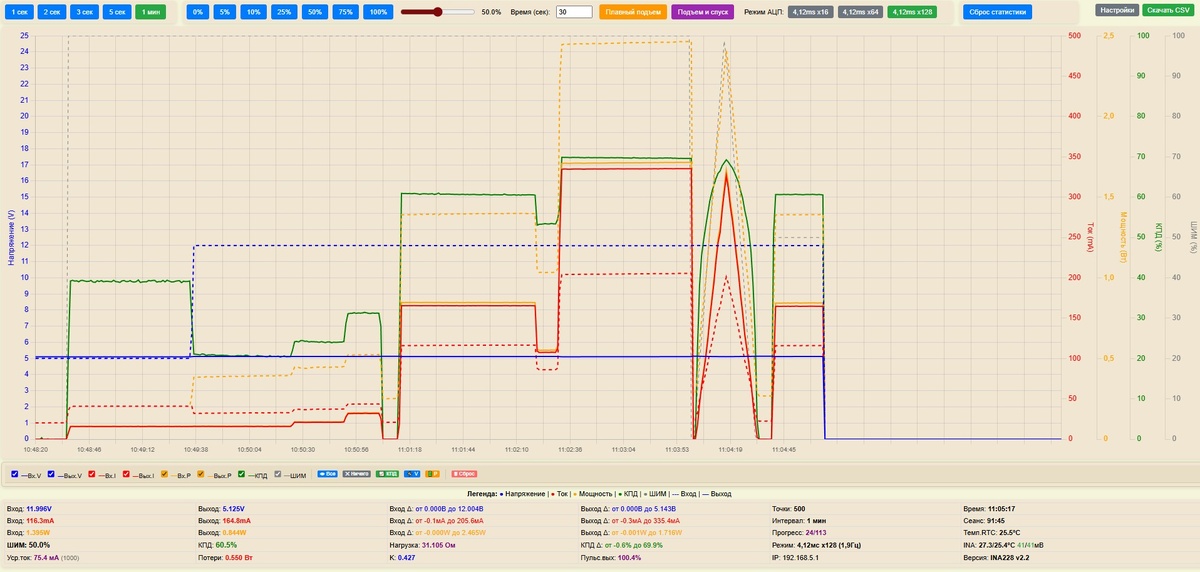Set PWM to 10%

[x=254, y=12]
